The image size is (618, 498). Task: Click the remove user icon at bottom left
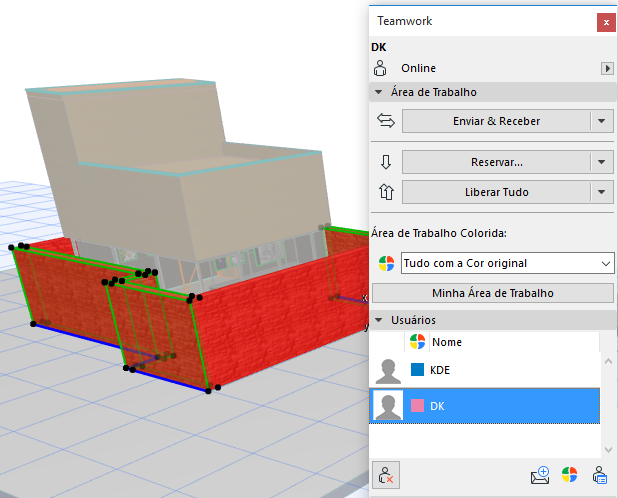pos(384,475)
